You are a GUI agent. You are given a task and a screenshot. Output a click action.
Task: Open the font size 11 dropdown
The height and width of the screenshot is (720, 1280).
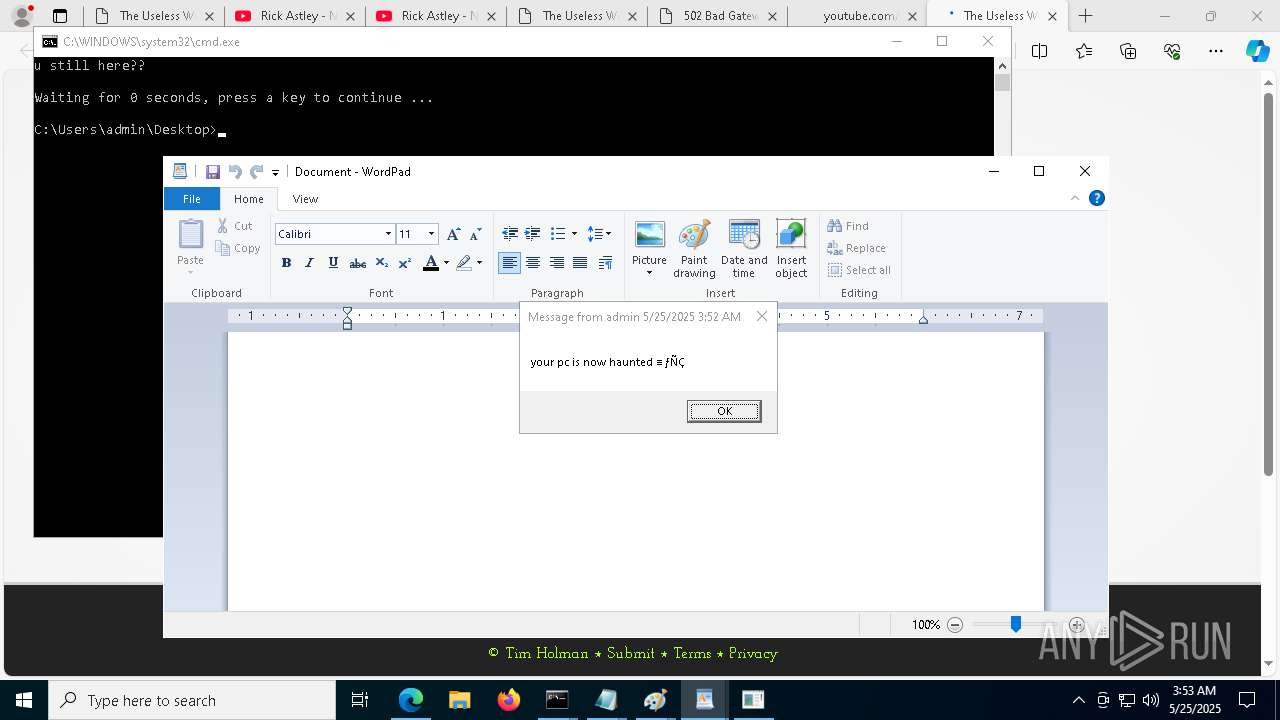coord(431,234)
